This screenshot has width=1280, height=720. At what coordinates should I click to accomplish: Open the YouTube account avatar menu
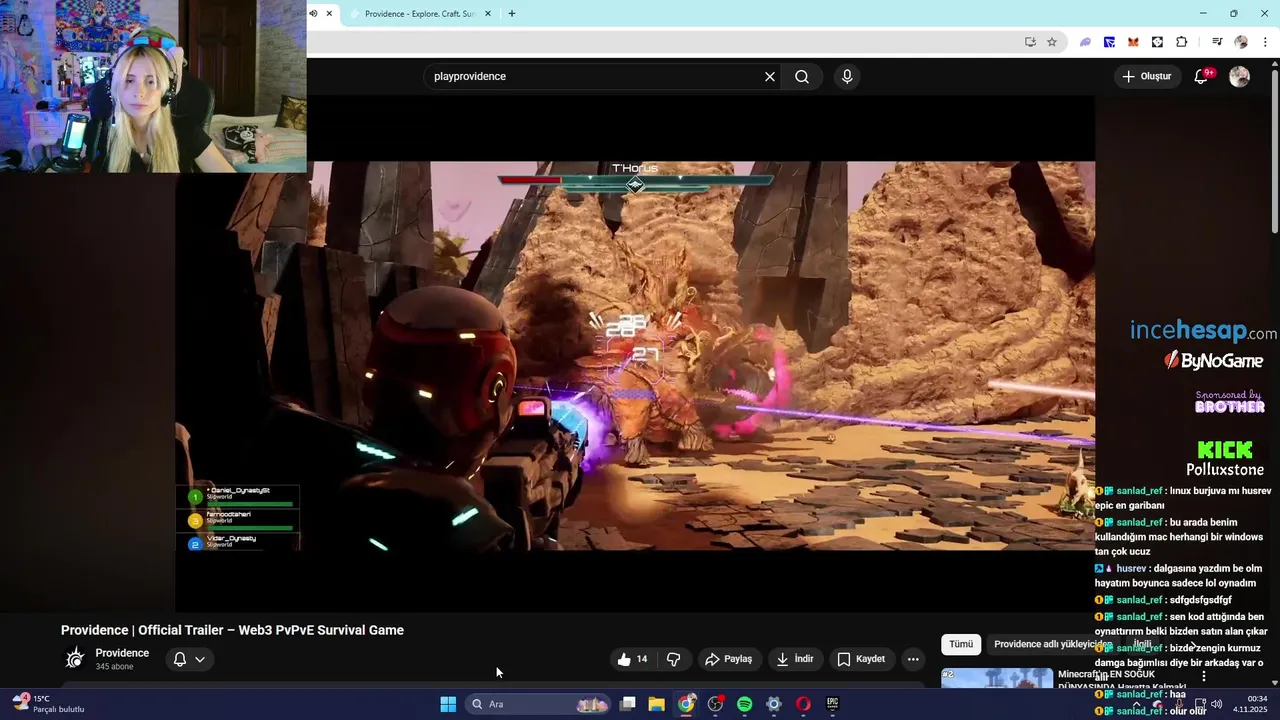1239,77
